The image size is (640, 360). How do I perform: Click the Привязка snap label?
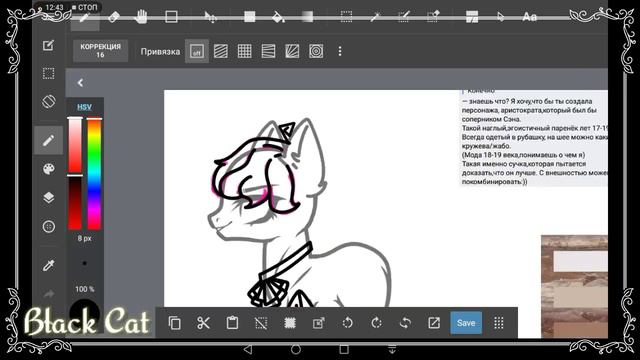(x=160, y=51)
